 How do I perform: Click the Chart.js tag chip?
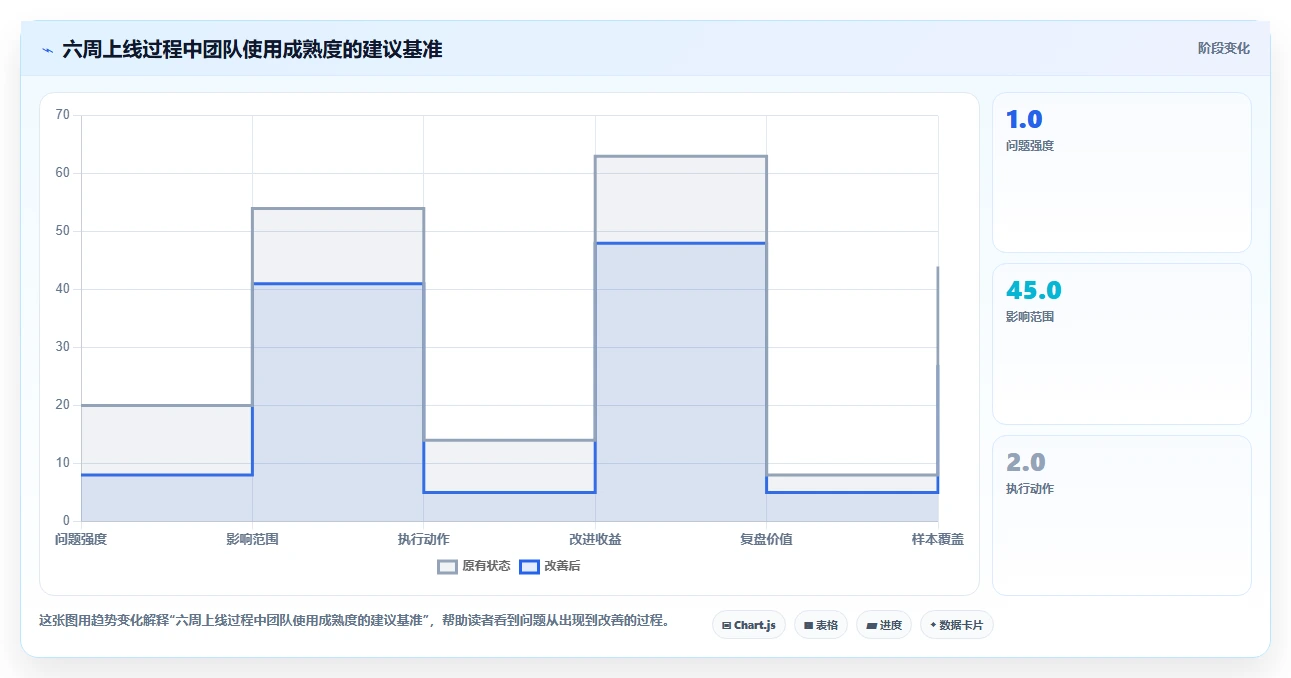tap(749, 625)
